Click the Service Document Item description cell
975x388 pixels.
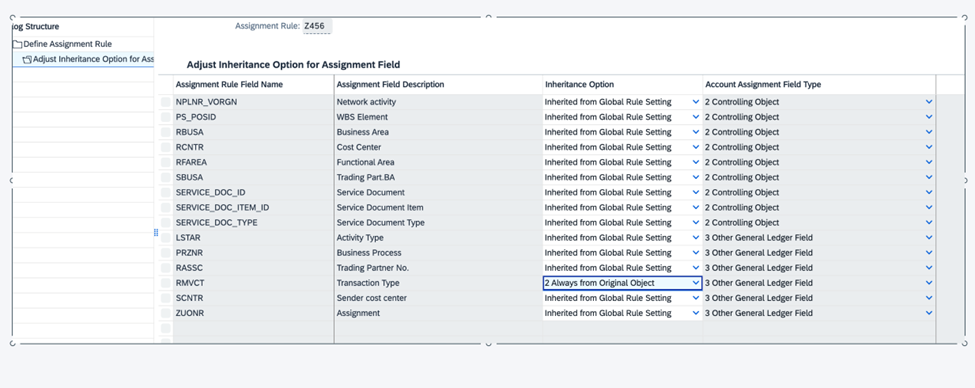pos(438,208)
